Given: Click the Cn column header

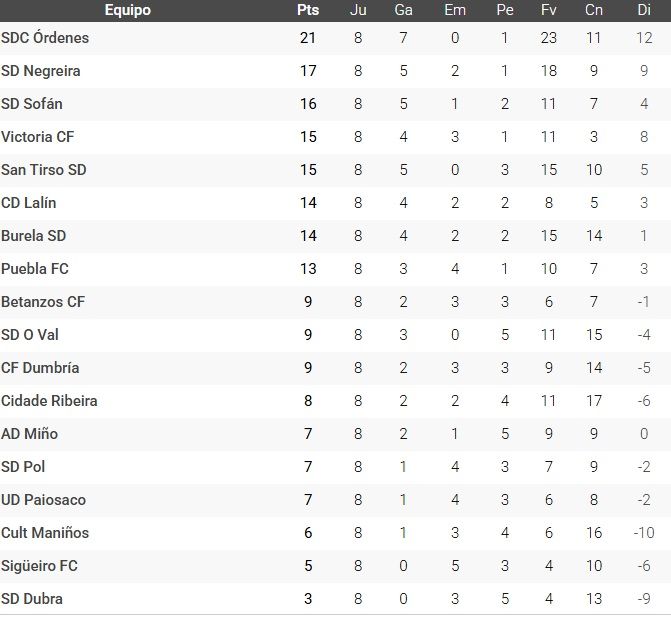Looking at the screenshot, I should (594, 10).
